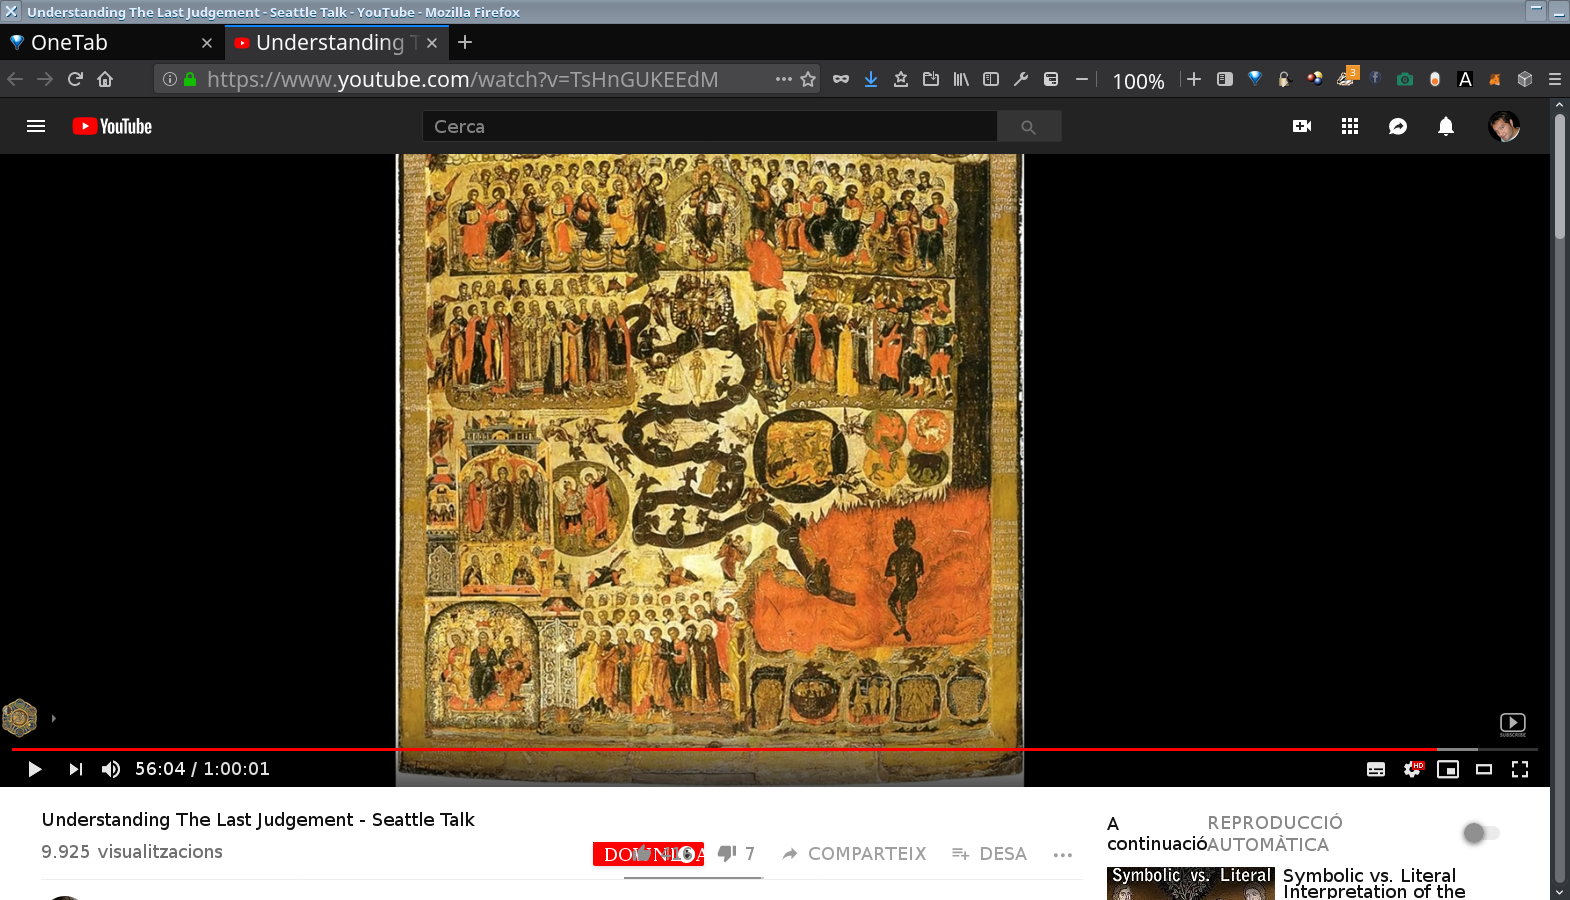Mute the video volume speaker icon
The image size is (1570, 900).
[x=111, y=769]
